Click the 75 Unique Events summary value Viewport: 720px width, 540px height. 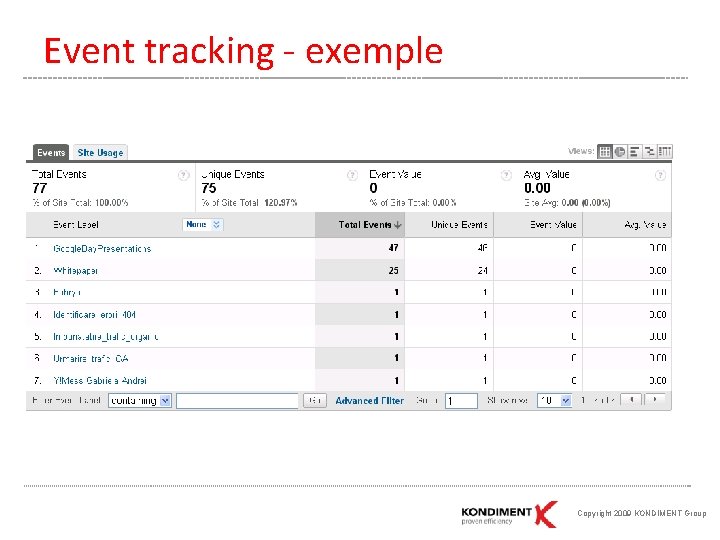click(x=208, y=188)
